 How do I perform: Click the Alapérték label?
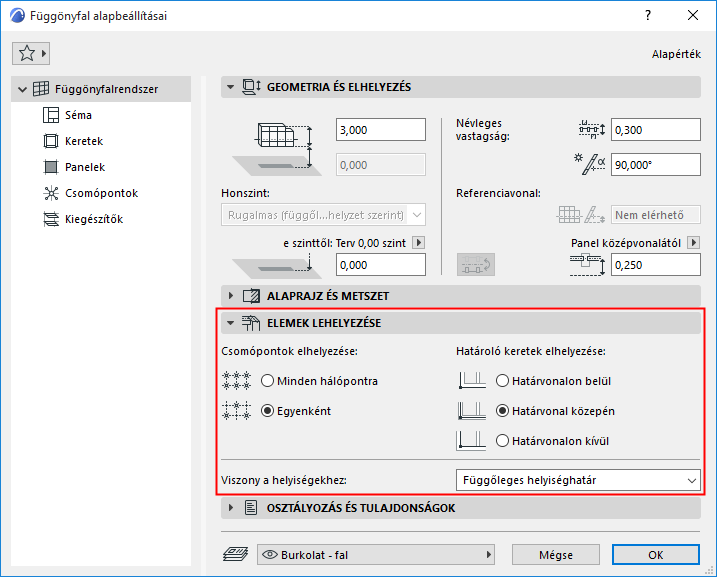coord(676,54)
